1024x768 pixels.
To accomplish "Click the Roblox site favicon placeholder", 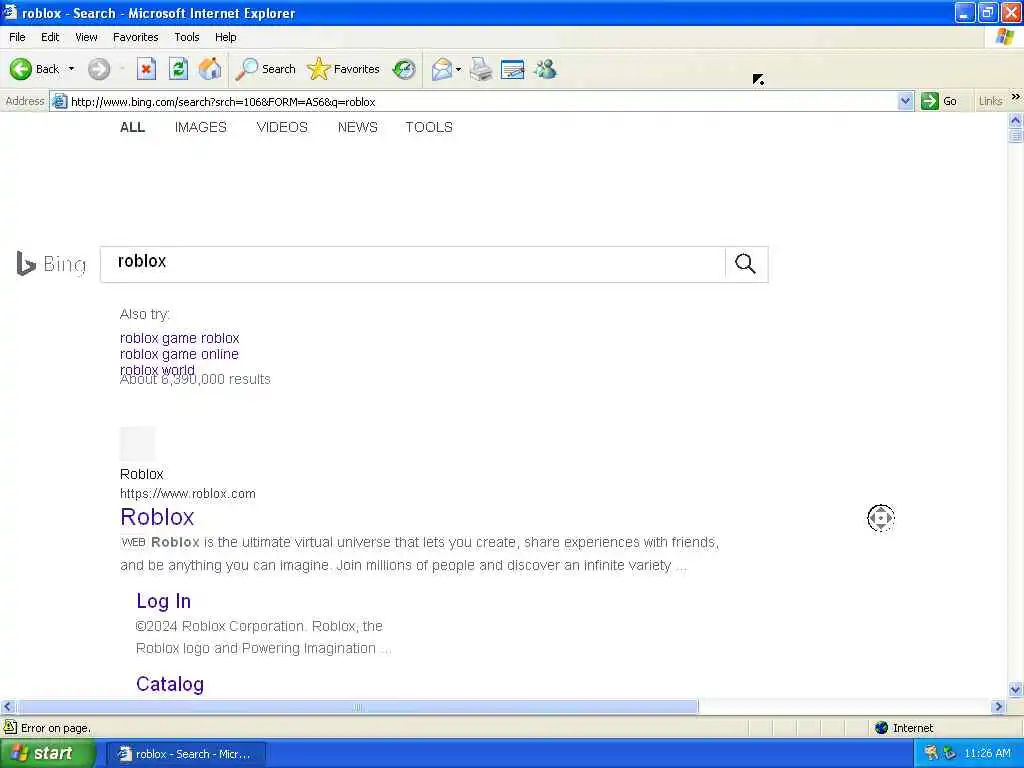I will click(x=137, y=443).
